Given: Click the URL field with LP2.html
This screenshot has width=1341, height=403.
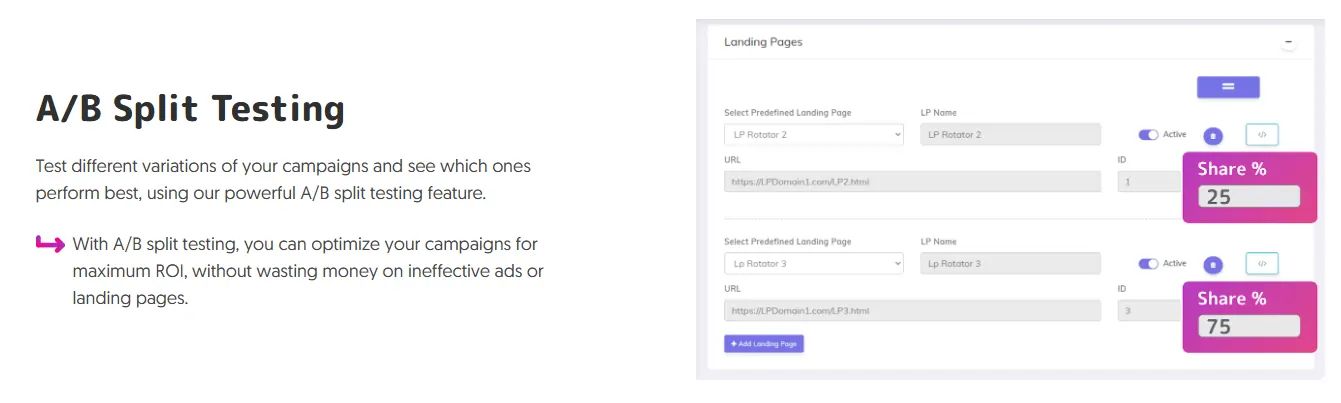Looking at the screenshot, I should pyautogui.click(x=912, y=182).
